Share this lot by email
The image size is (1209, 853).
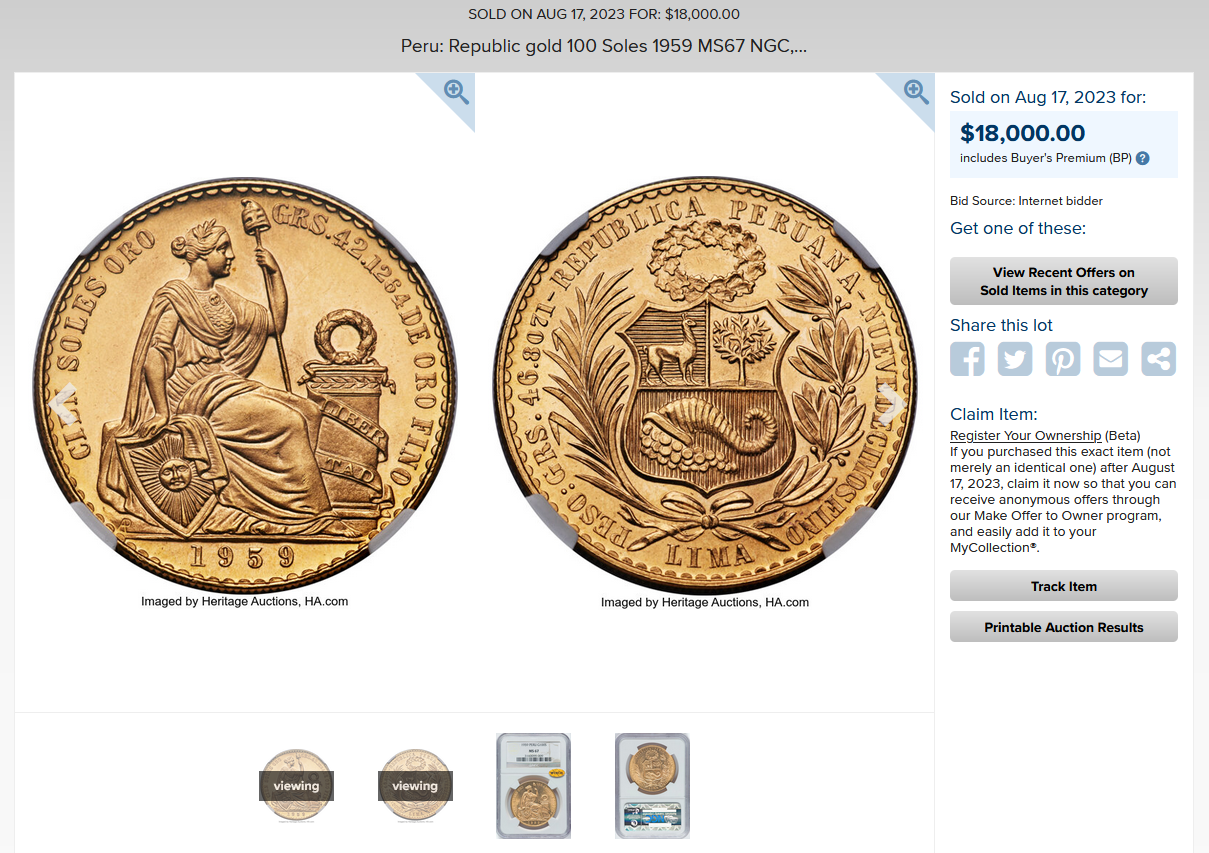point(1111,359)
